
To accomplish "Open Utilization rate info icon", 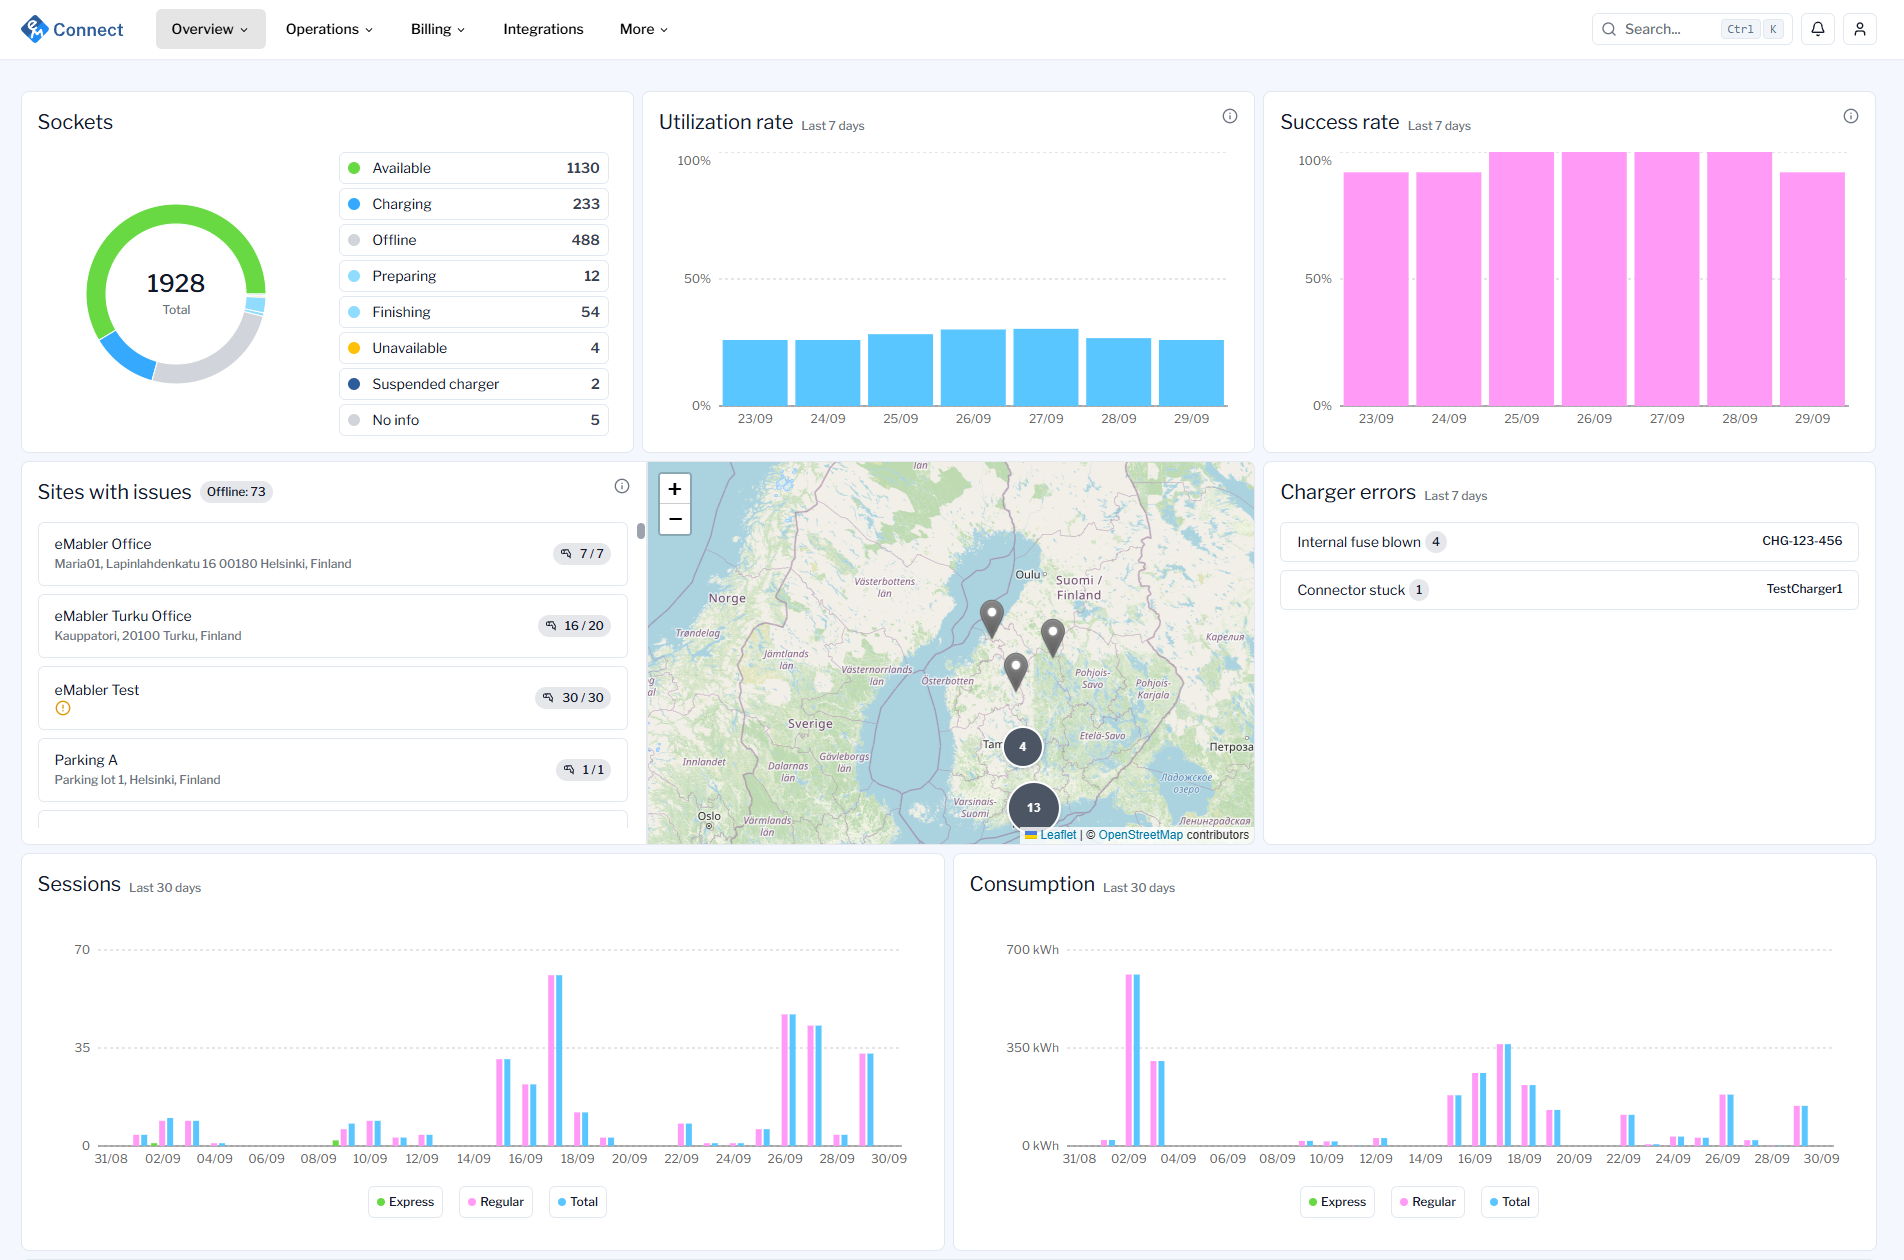I will (1230, 117).
